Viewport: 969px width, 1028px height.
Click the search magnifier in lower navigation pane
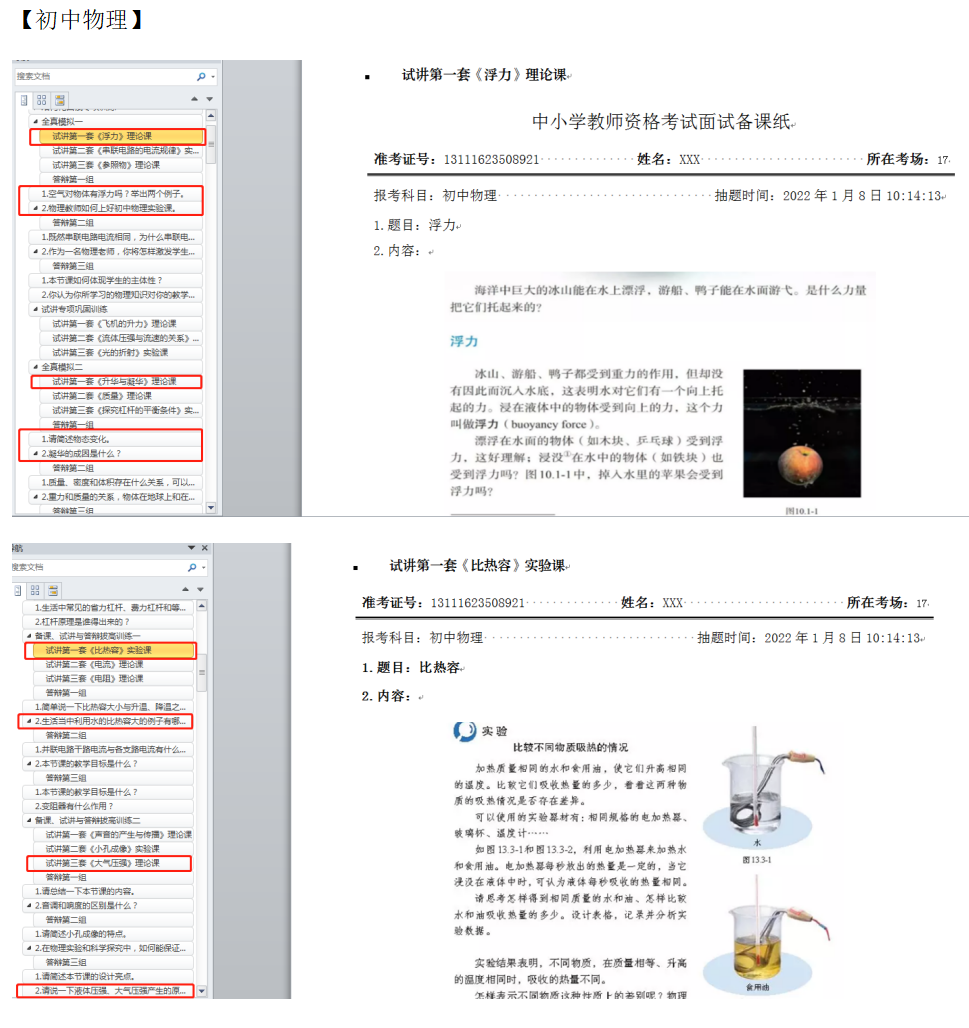(x=193, y=567)
